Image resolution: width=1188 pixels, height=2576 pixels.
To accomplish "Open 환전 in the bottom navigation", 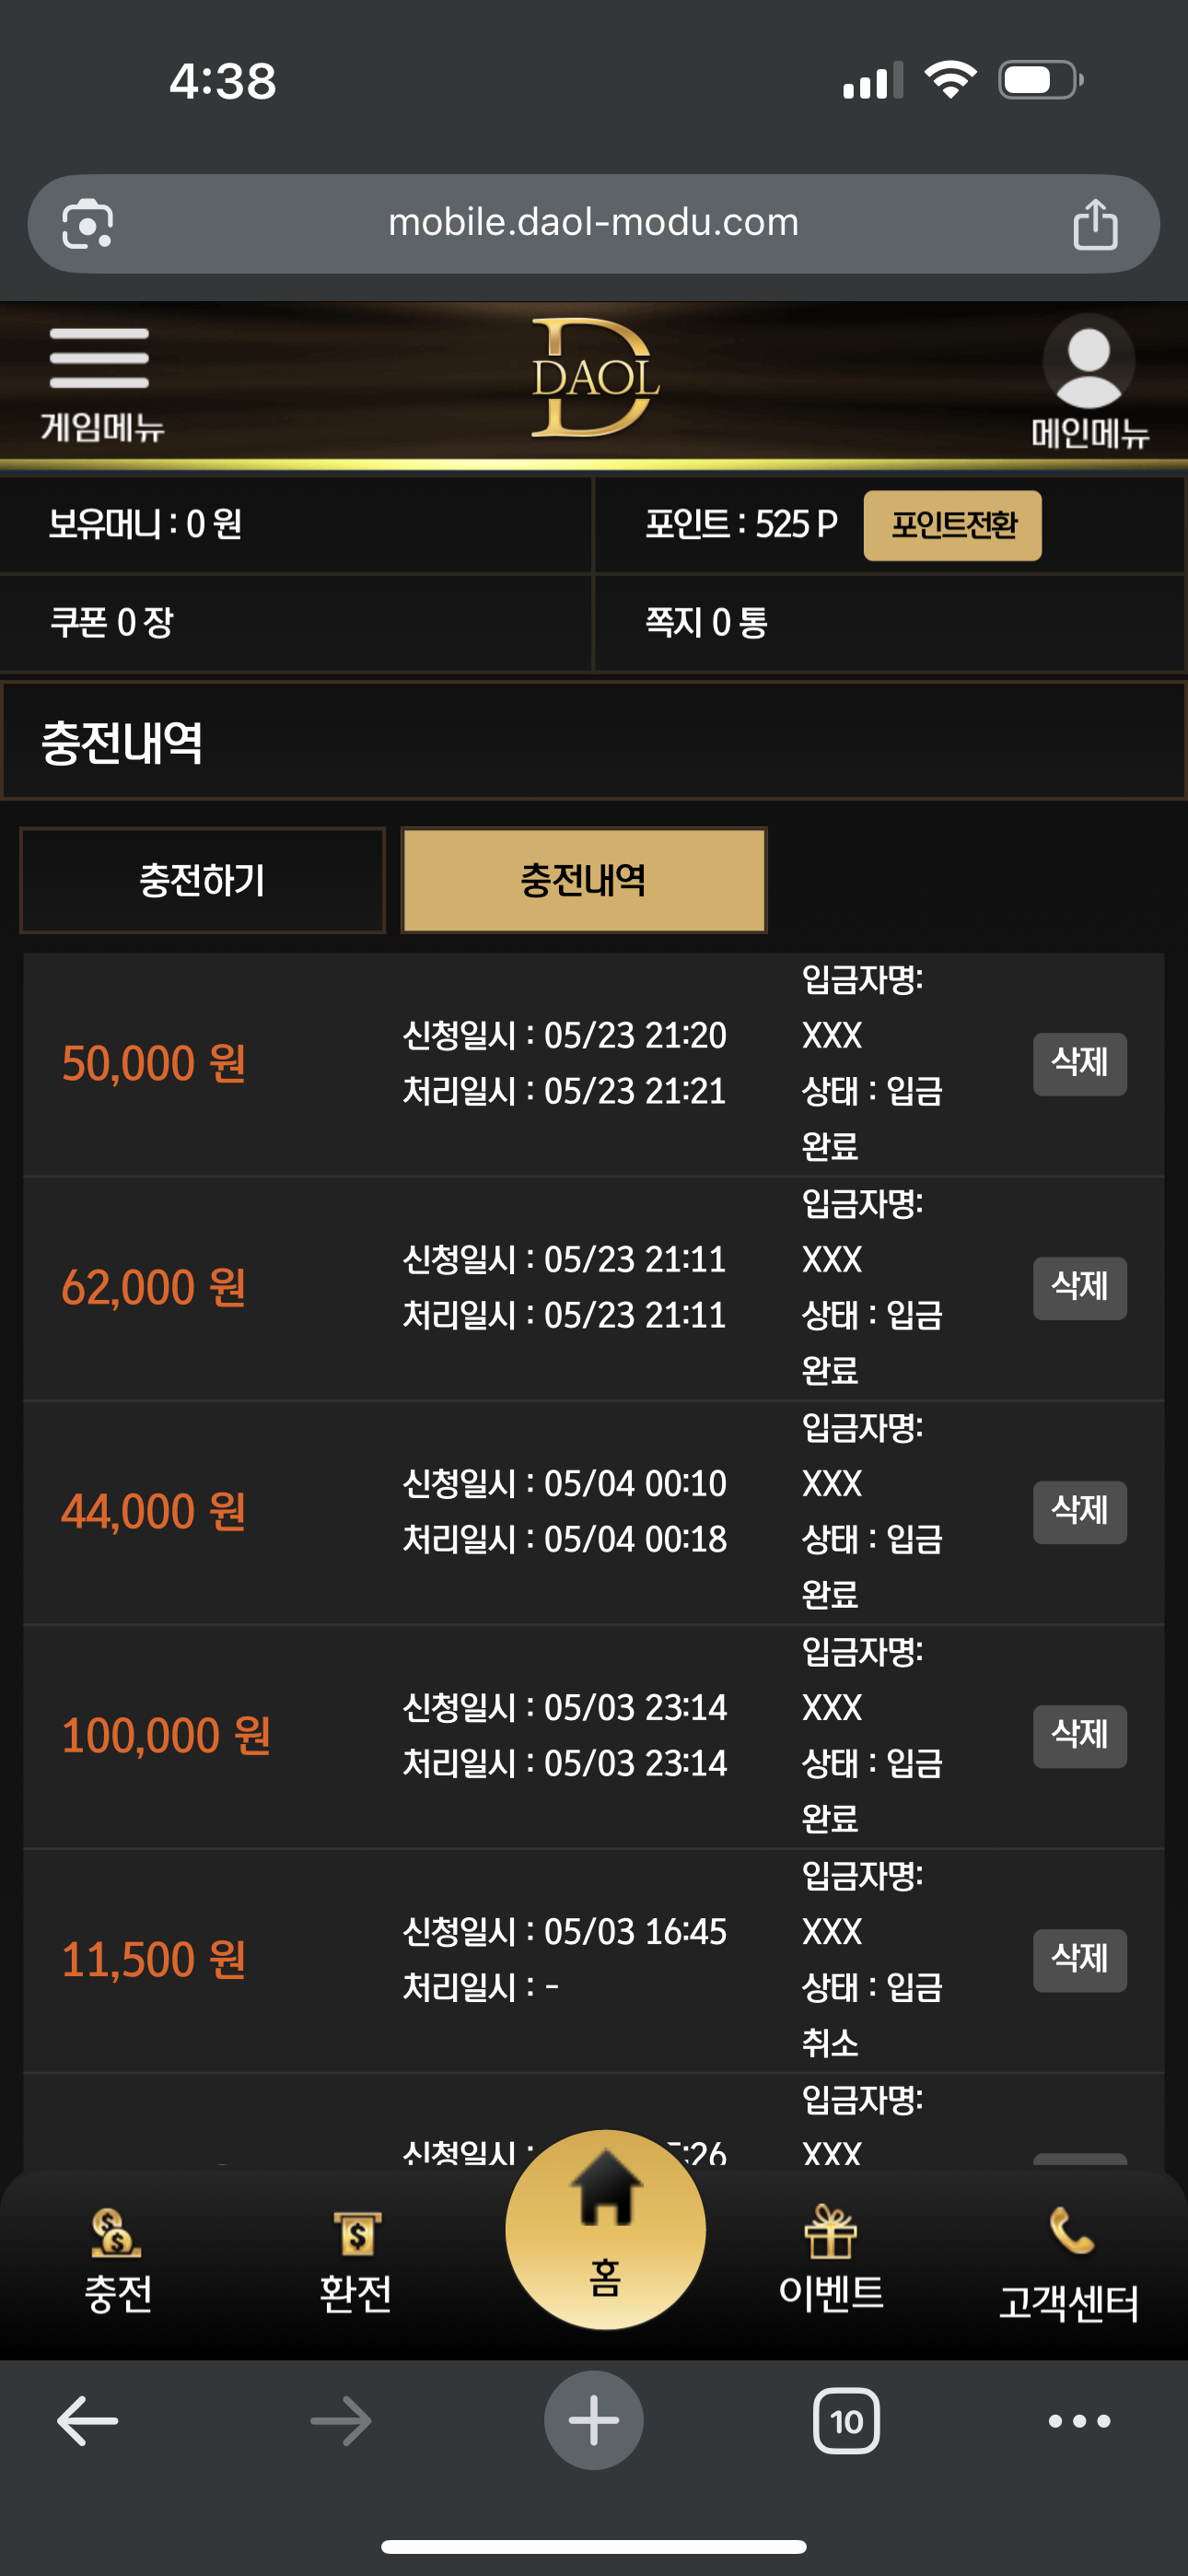I will click(x=356, y=2262).
